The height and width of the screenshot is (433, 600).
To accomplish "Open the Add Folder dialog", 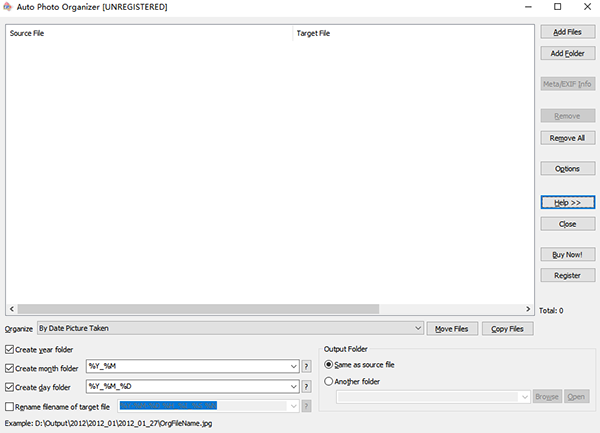I will point(567,54).
